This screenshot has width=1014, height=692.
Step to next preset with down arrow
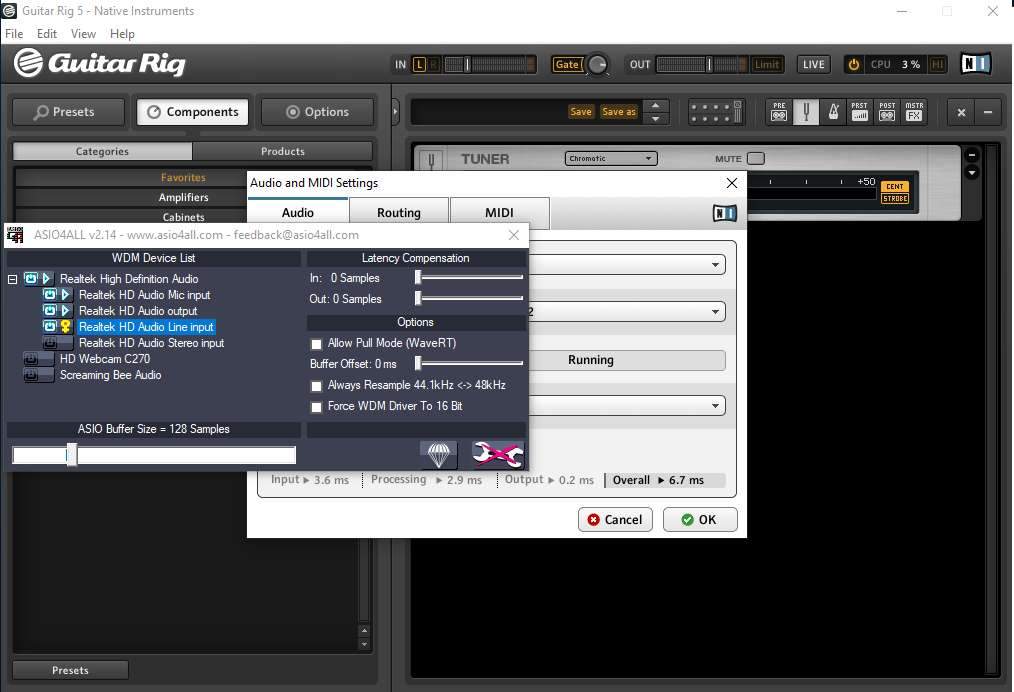pos(656,118)
